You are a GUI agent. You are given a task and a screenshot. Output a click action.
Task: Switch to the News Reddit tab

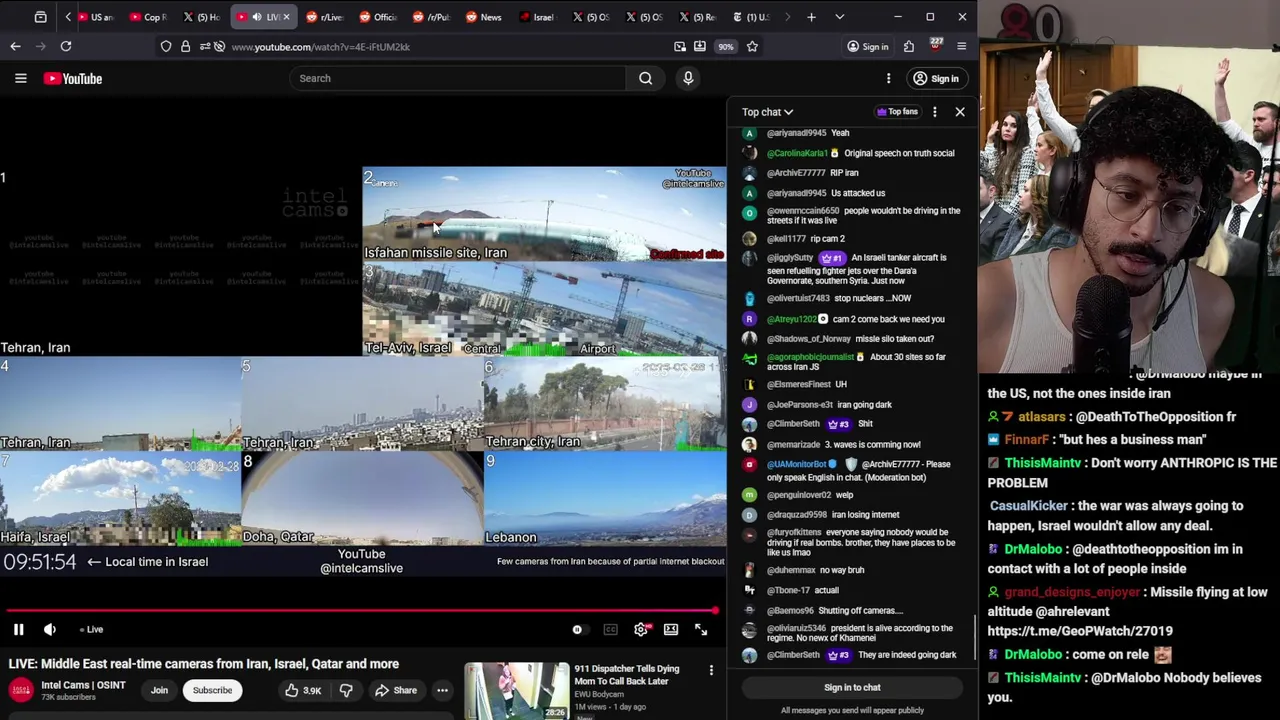484,17
